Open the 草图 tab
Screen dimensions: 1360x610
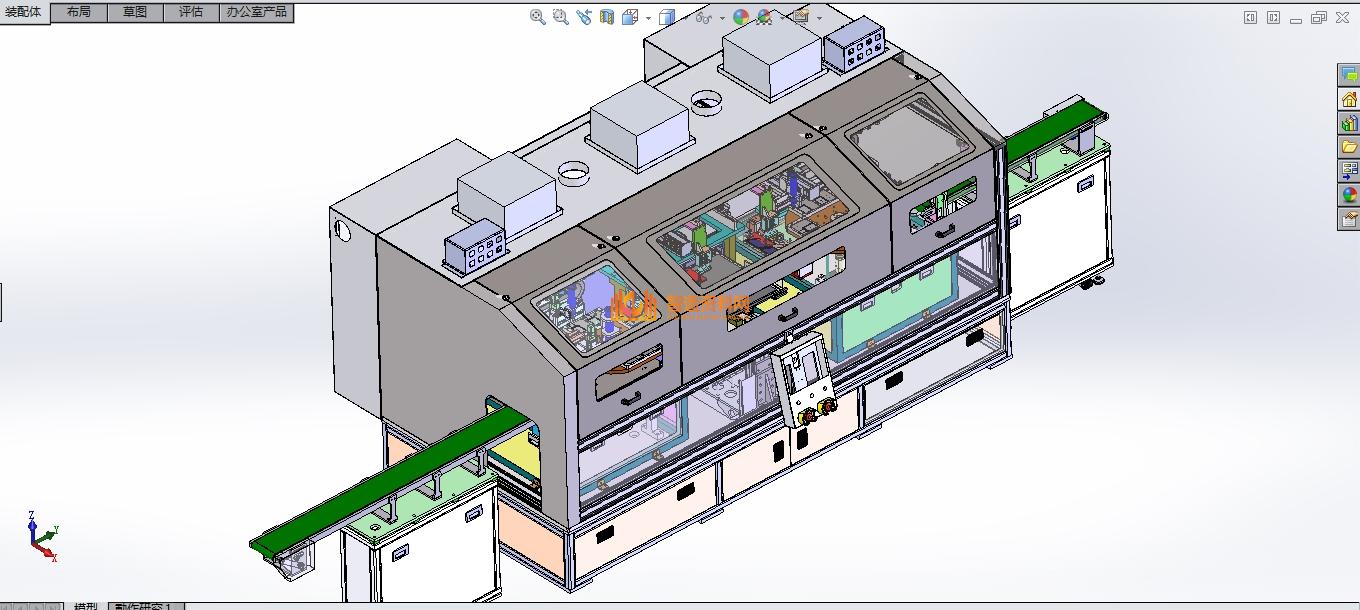pyautogui.click(x=135, y=12)
